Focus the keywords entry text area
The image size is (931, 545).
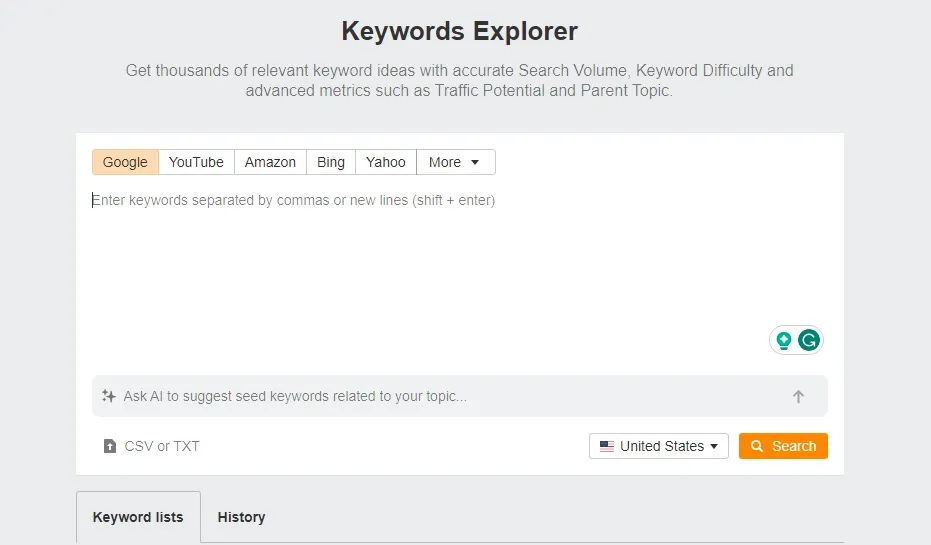click(x=460, y=273)
